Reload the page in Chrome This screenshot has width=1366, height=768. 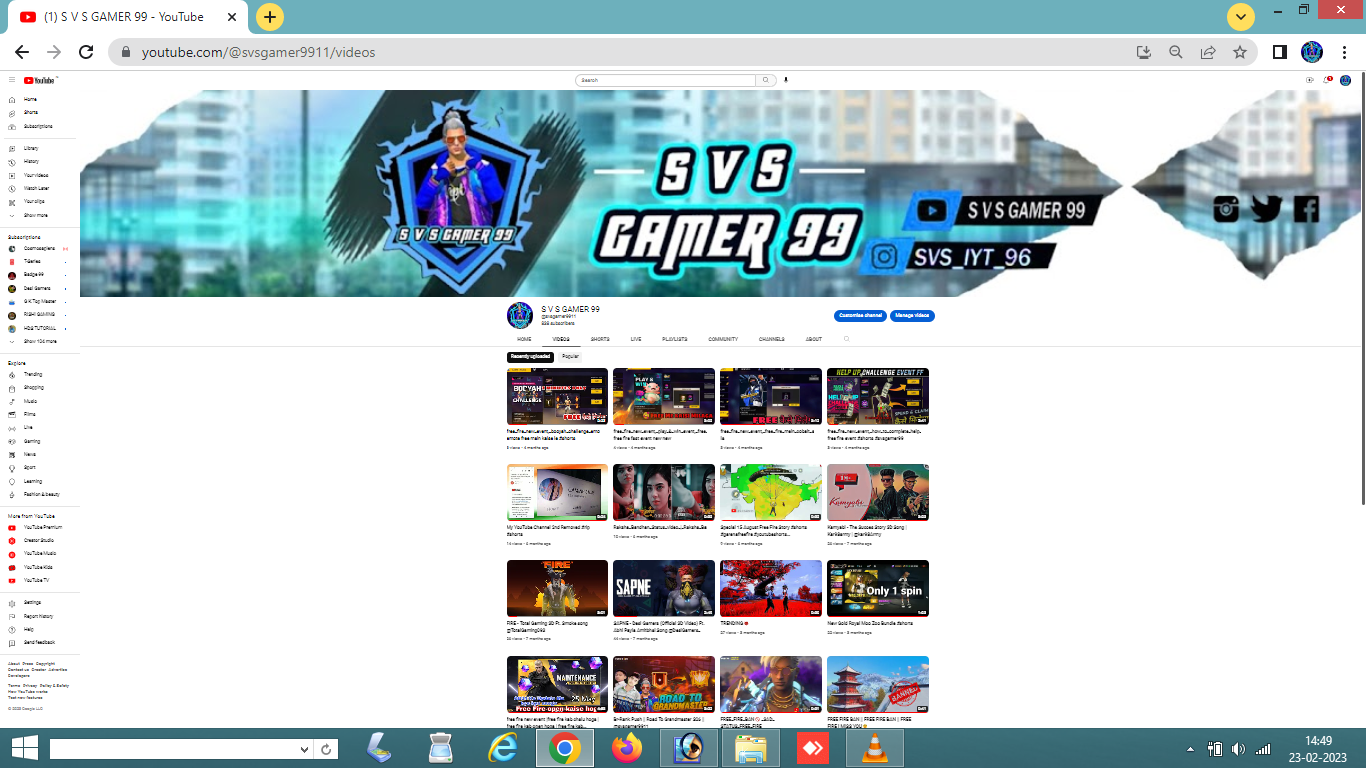(x=87, y=52)
